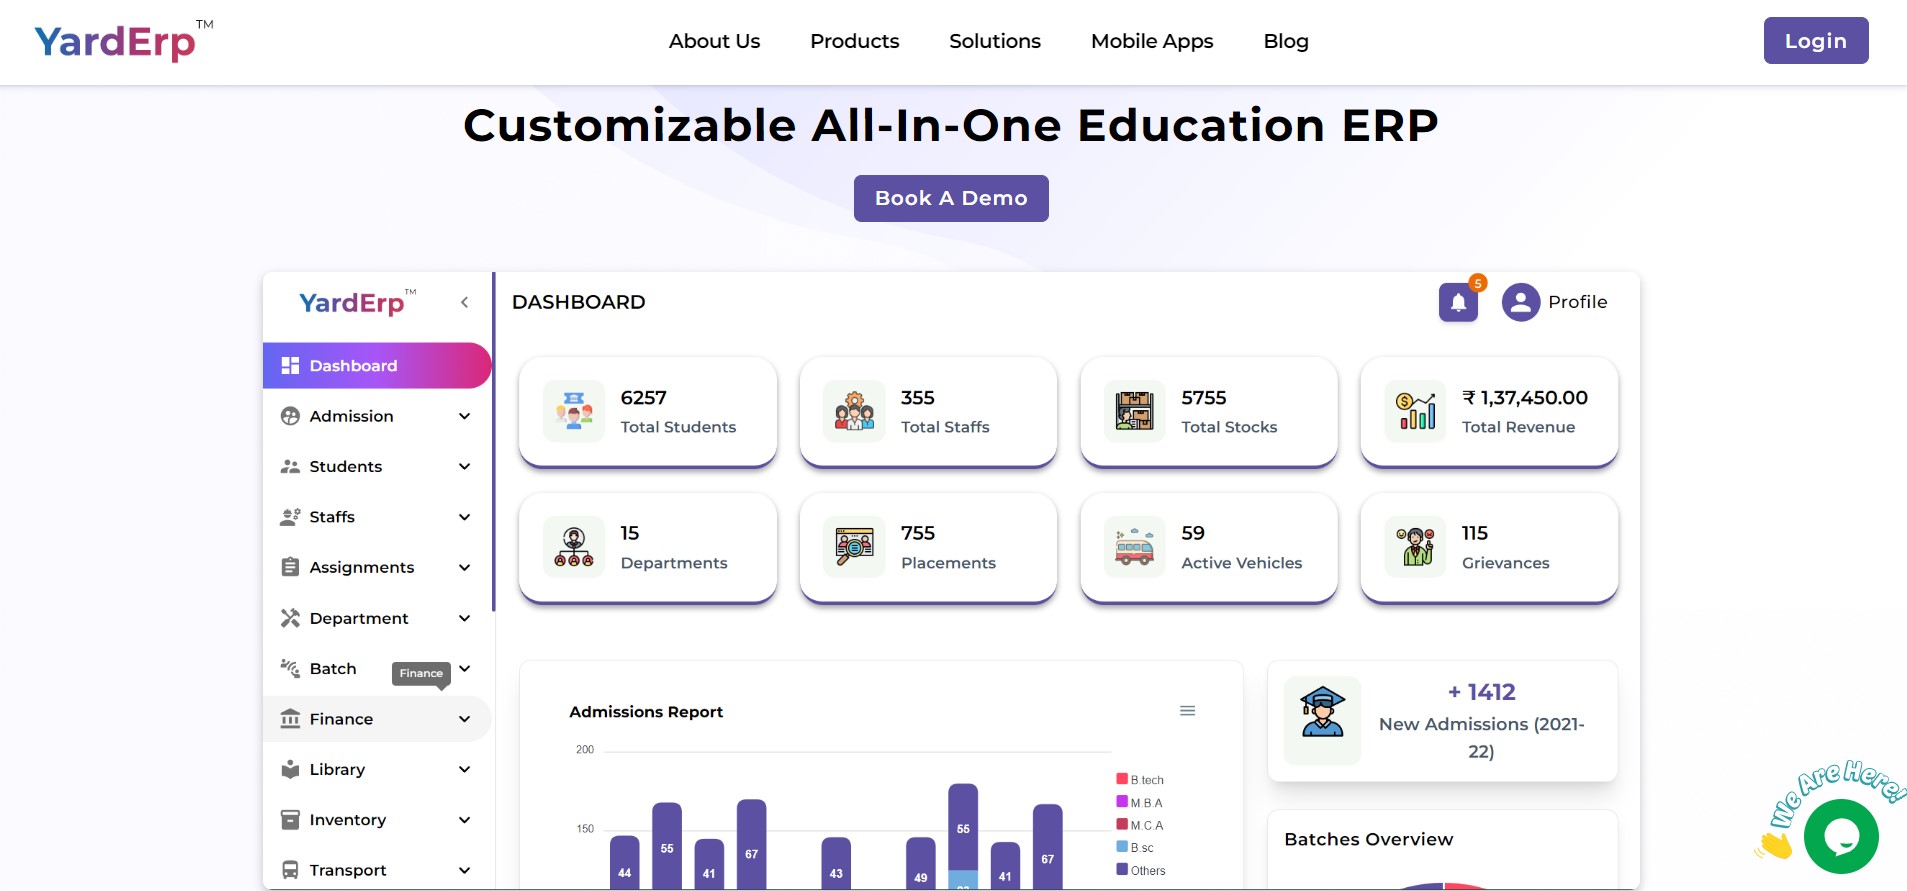The image size is (1907, 891).
Task: Toggle the M.C.A legend swatch
Action: (1122, 824)
